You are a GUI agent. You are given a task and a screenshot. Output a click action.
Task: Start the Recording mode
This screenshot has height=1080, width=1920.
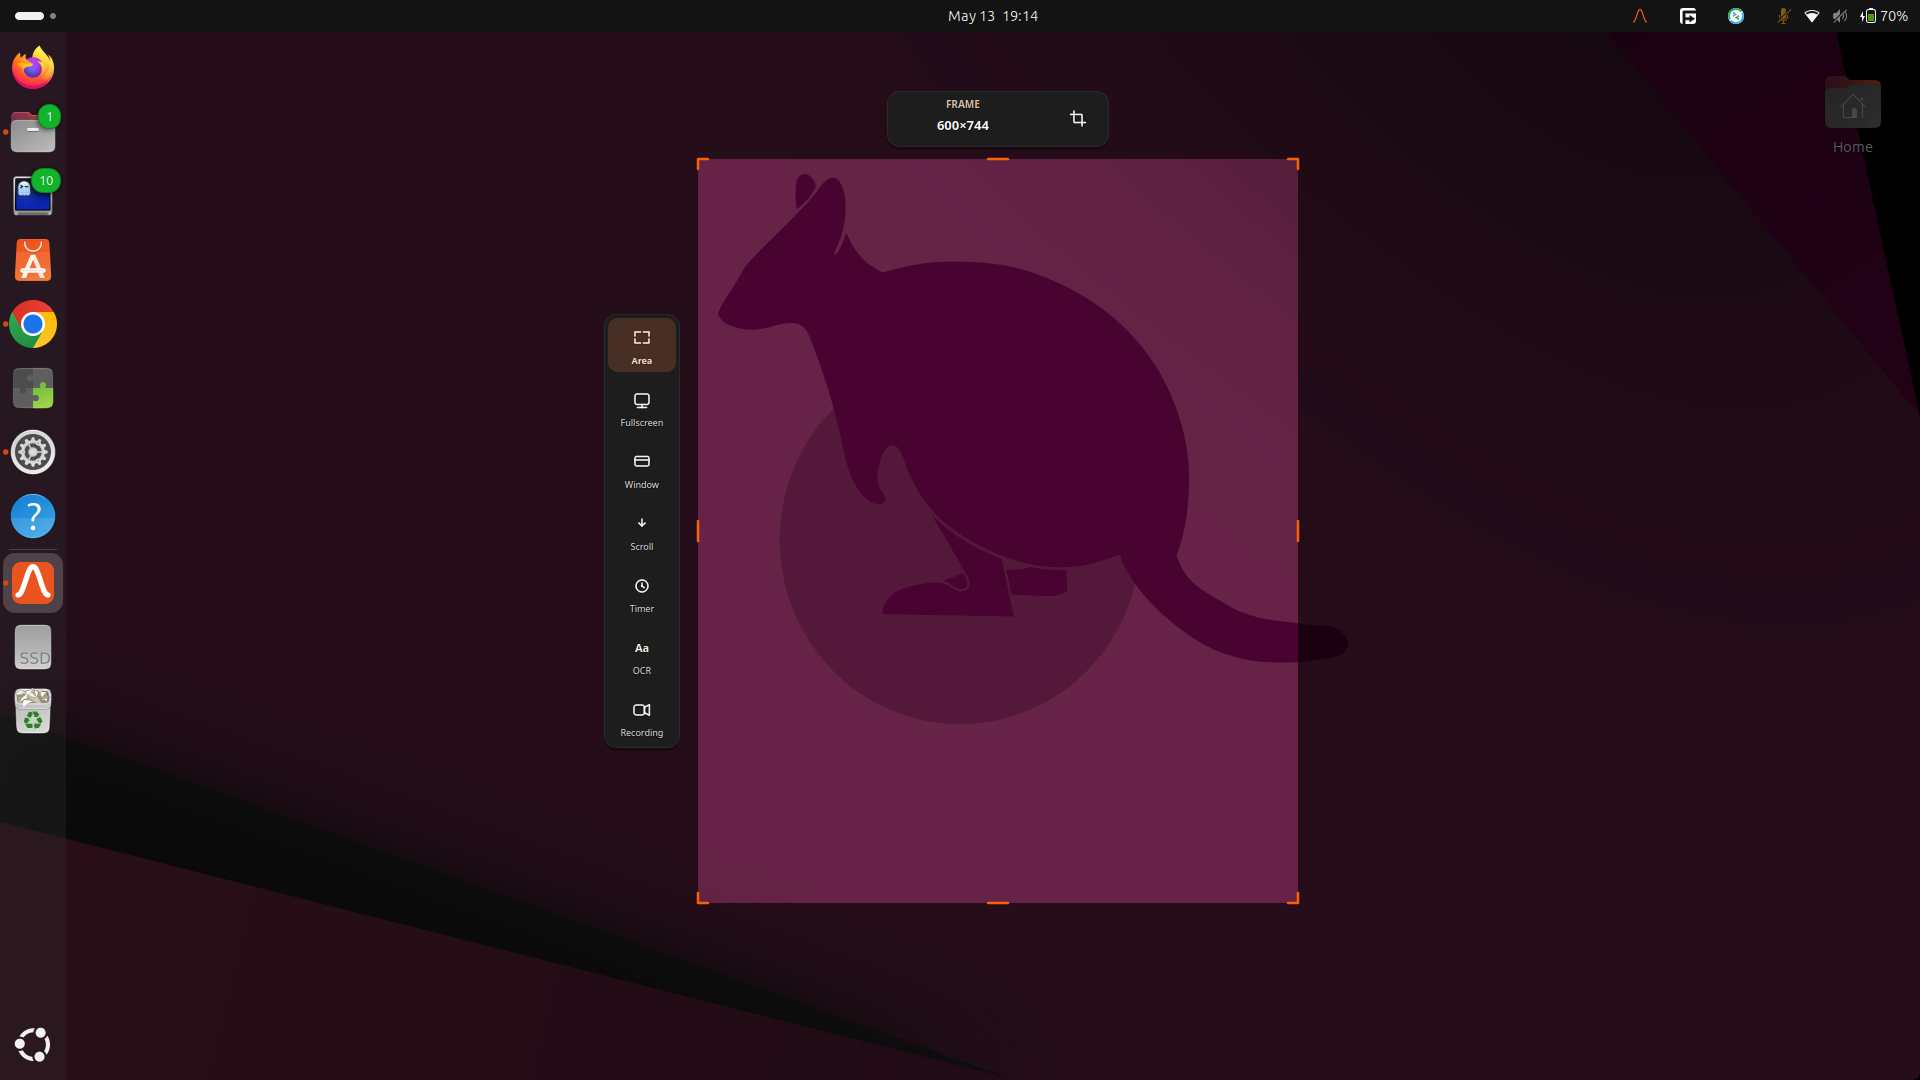pyautogui.click(x=642, y=719)
